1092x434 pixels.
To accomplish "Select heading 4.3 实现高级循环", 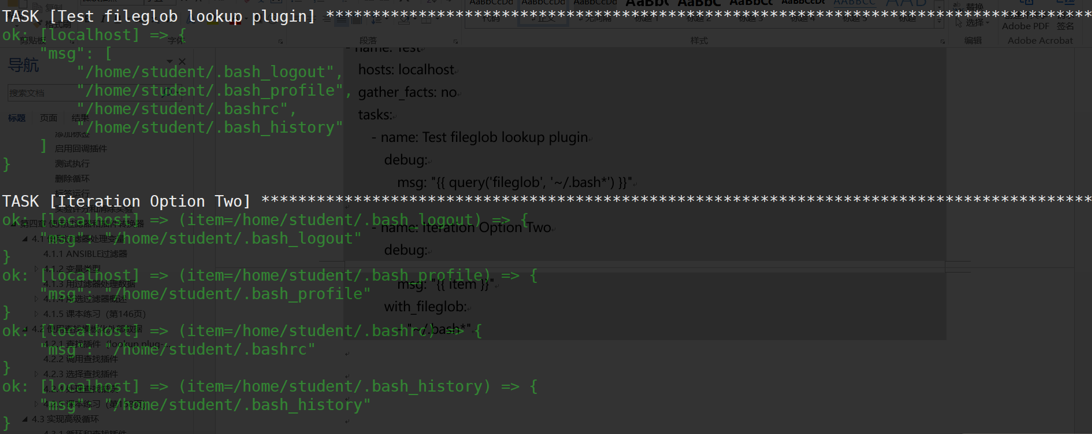I will [x=65, y=419].
